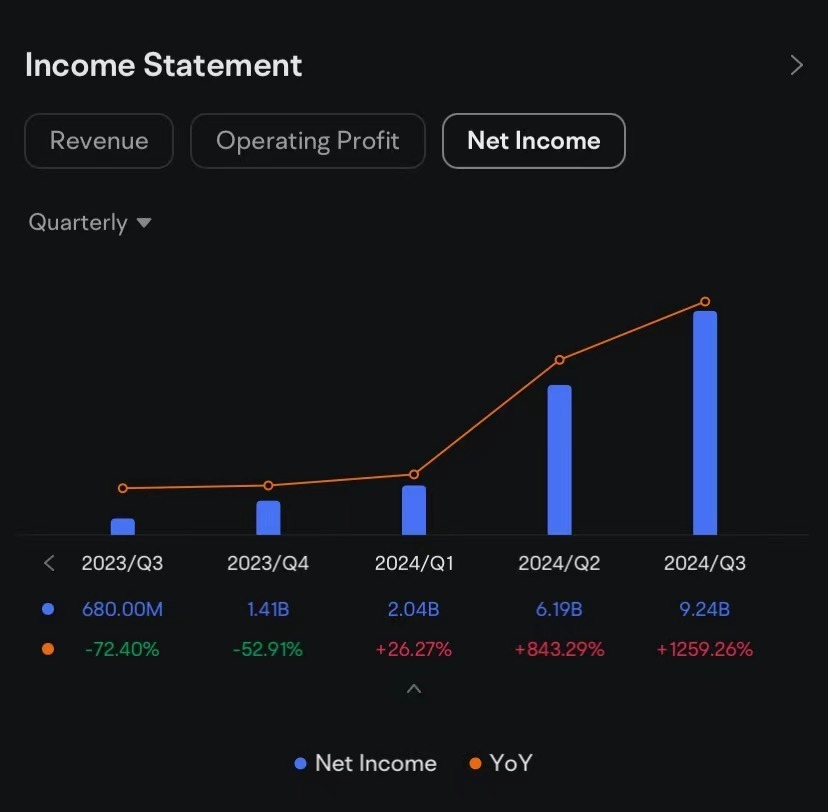The image size is (828, 812).
Task: Click the +1259.26% YoY value
Action: [705, 649]
